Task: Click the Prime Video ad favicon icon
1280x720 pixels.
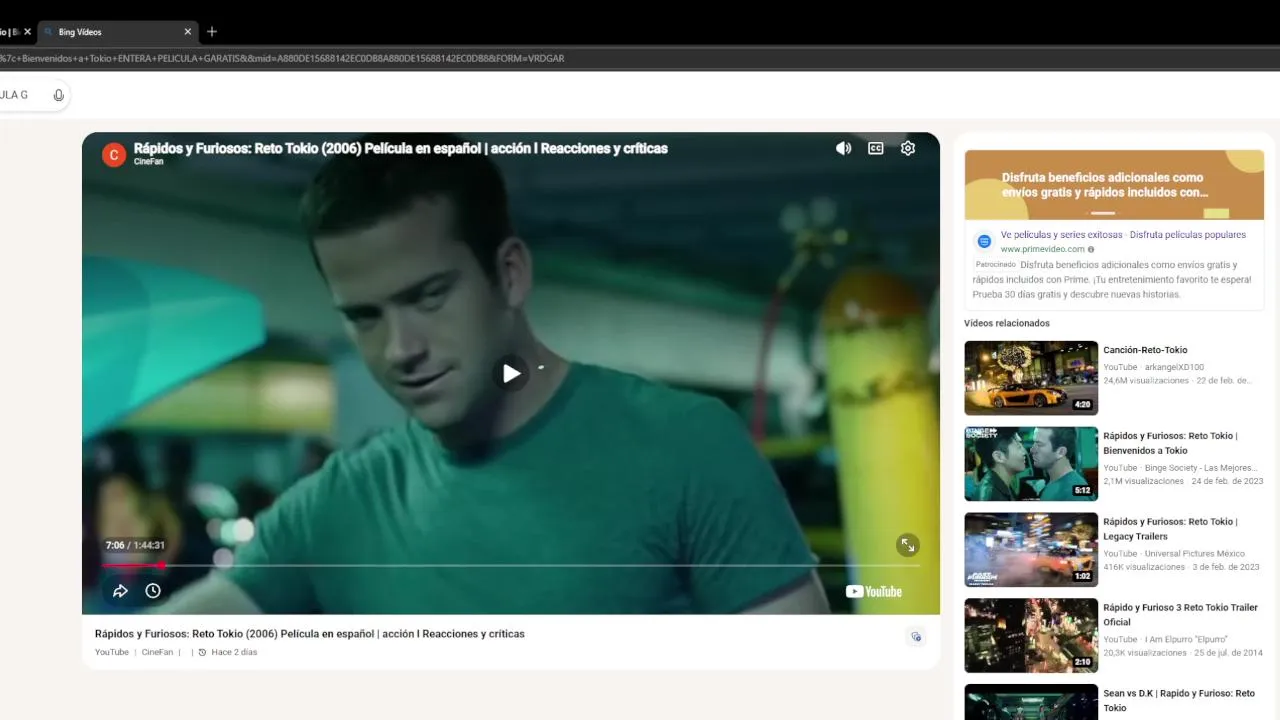Action: (x=984, y=241)
